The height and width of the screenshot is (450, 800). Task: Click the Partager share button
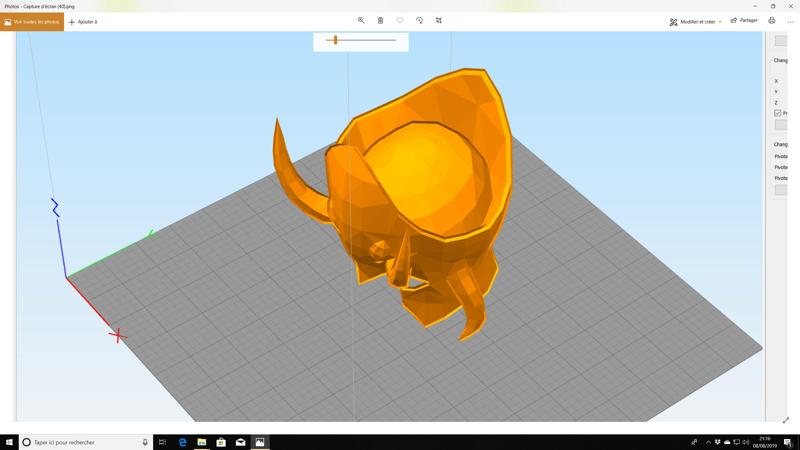[744, 20]
